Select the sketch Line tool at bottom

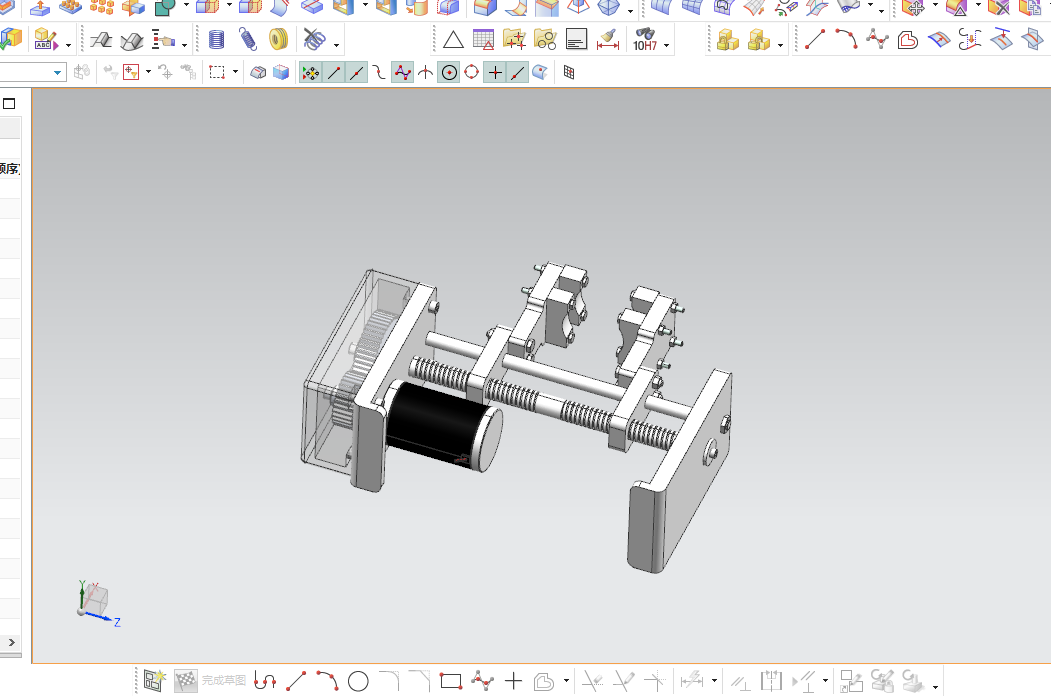click(x=296, y=681)
